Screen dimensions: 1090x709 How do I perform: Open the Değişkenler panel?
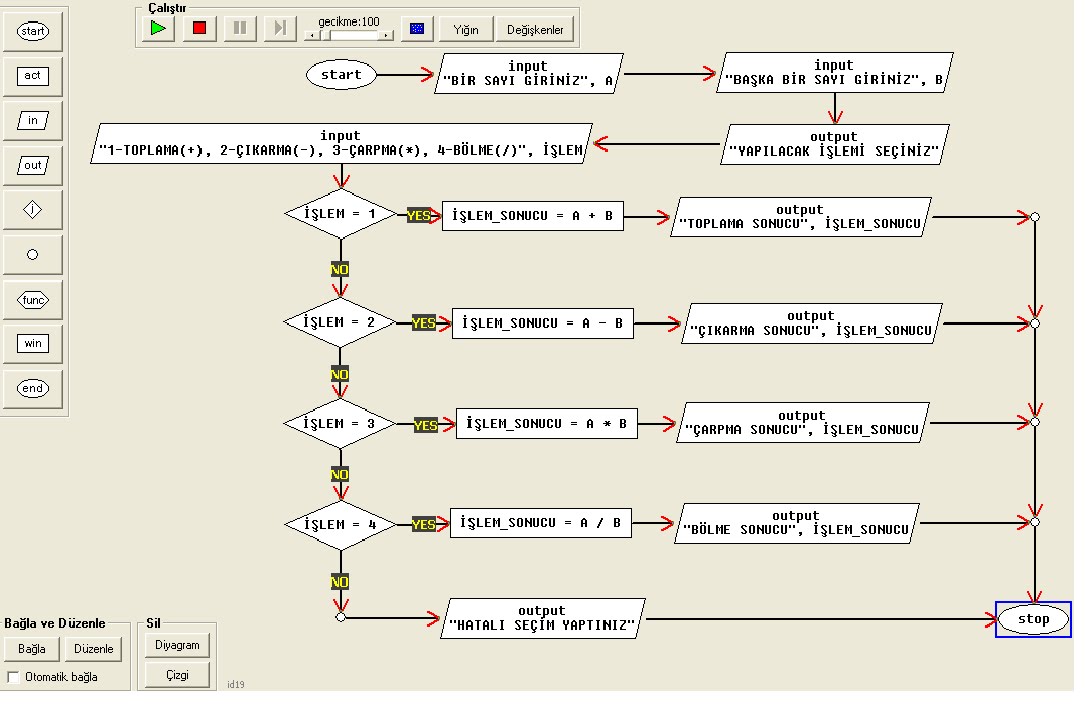[535, 28]
